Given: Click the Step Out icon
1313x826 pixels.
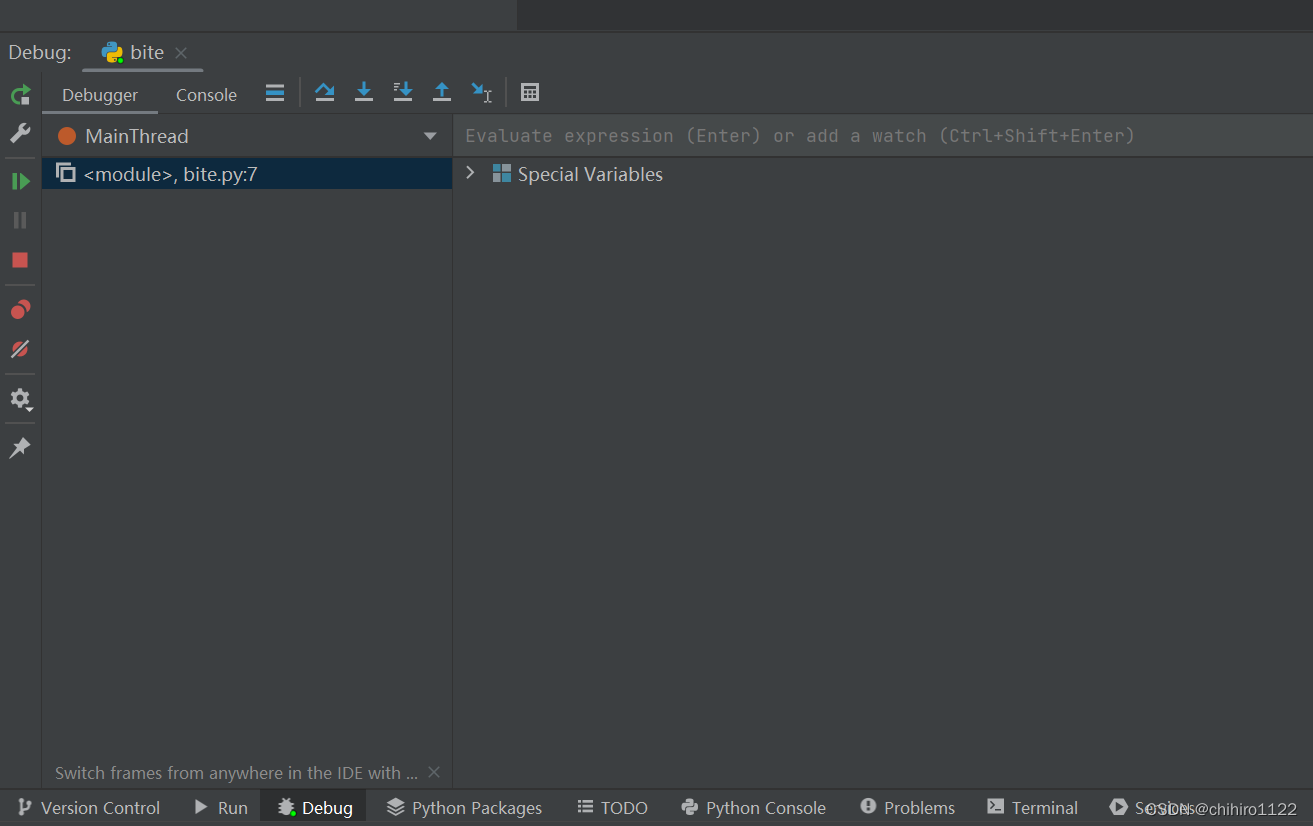Looking at the screenshot, I should pos(441,91).
